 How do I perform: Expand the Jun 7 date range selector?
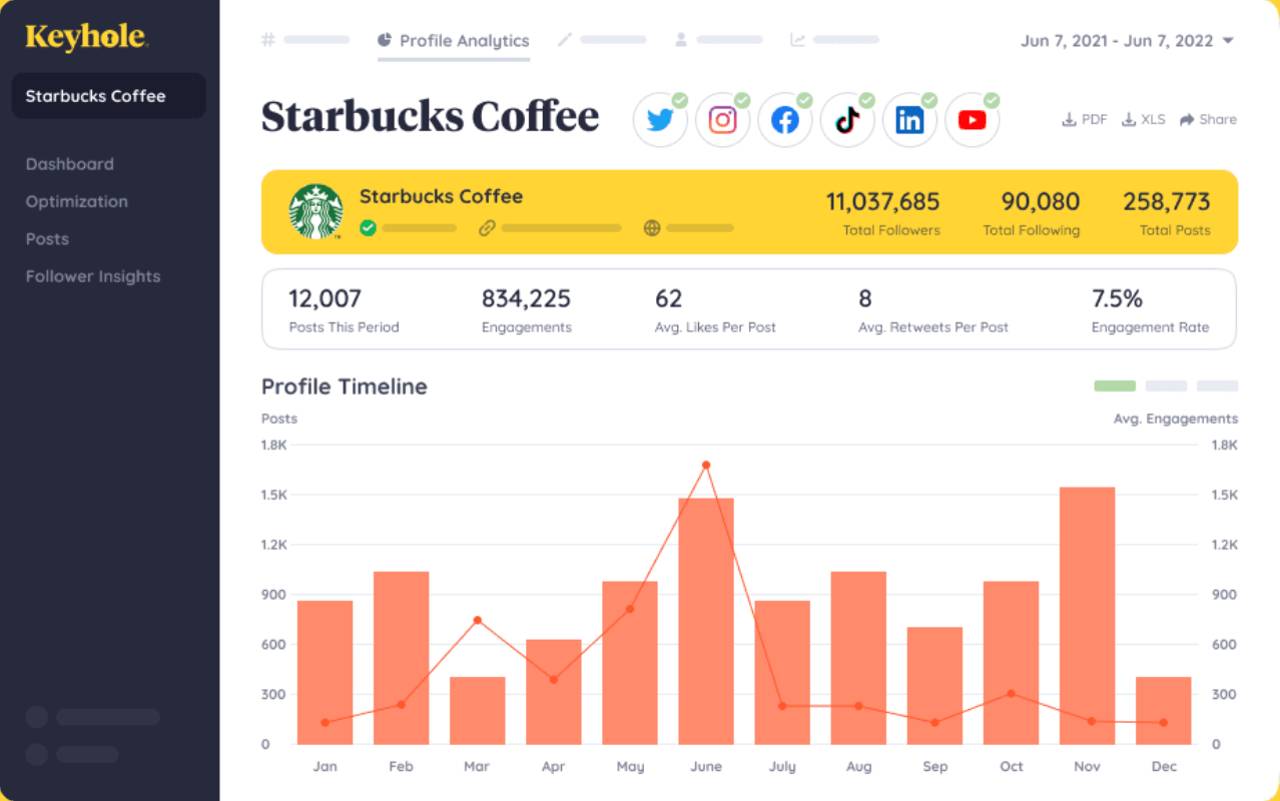(1128, 42)
